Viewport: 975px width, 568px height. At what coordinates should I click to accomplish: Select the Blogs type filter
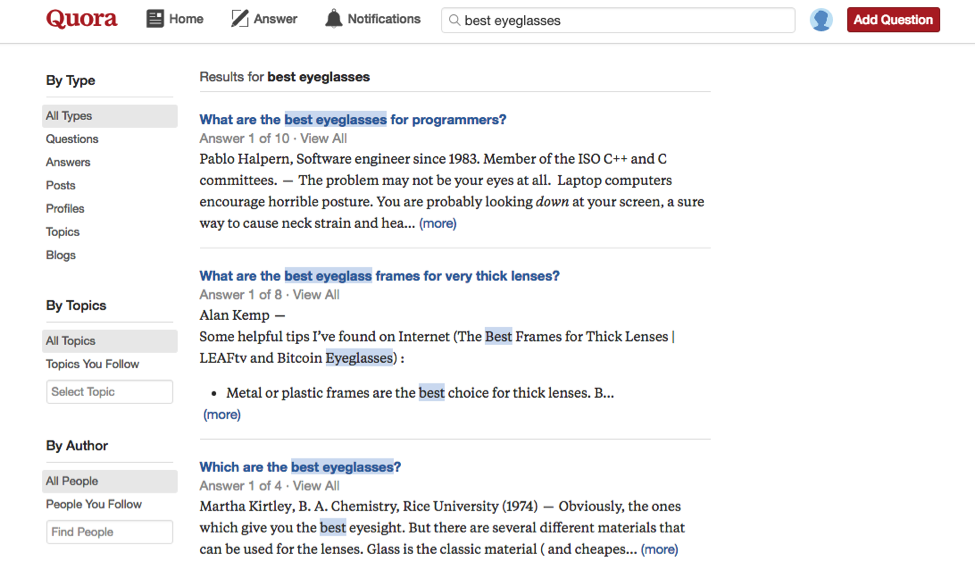(x=61, y=255)
